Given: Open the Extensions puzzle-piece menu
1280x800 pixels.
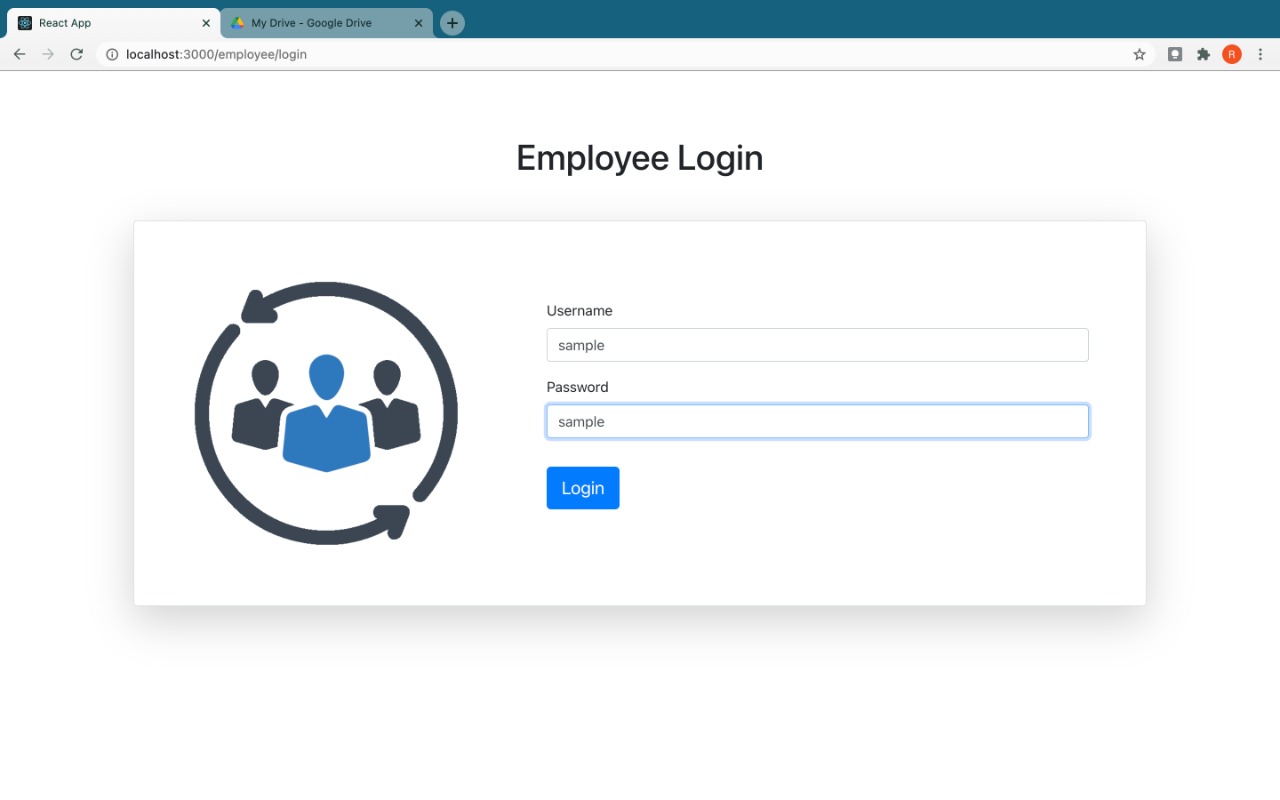Looking at the screenshot, I should pos(1203,54).
